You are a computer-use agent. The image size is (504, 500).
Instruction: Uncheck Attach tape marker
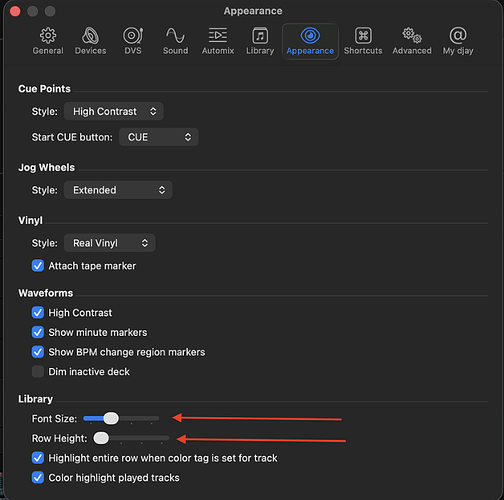[38, 266]
